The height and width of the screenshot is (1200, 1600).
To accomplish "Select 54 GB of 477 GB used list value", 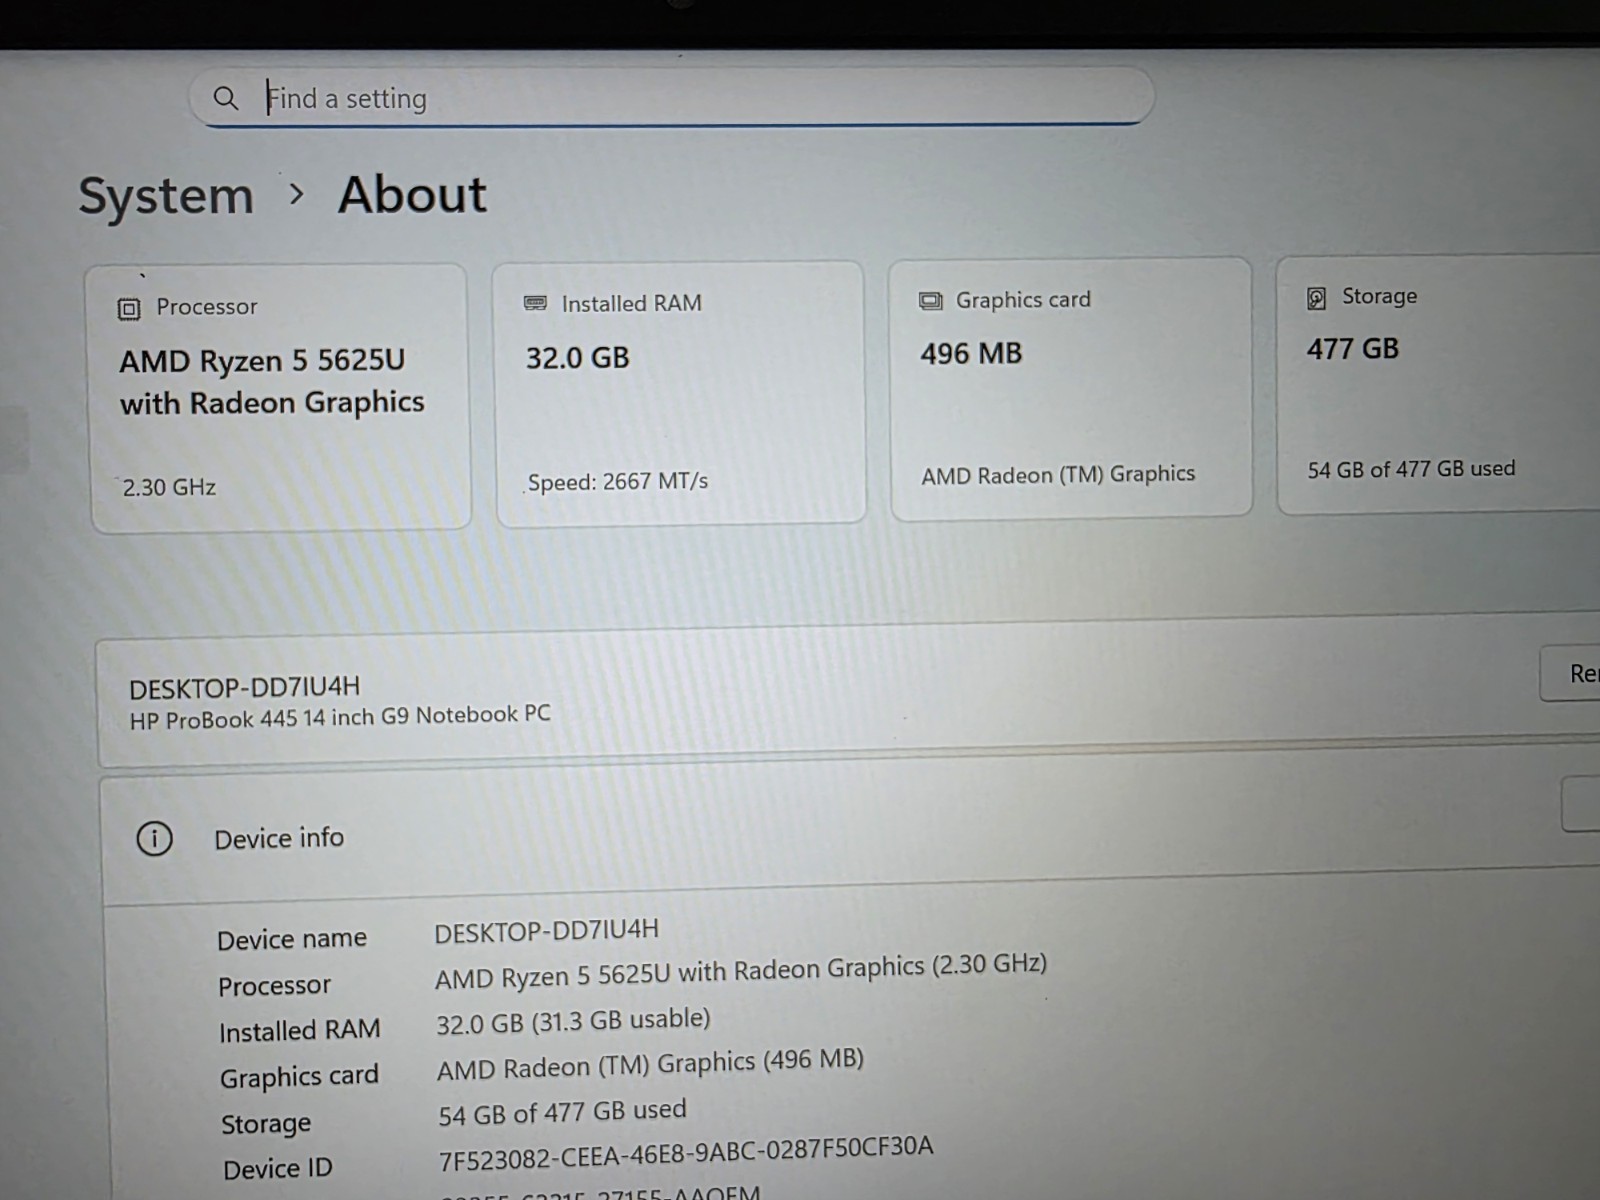I will 562,1112.
